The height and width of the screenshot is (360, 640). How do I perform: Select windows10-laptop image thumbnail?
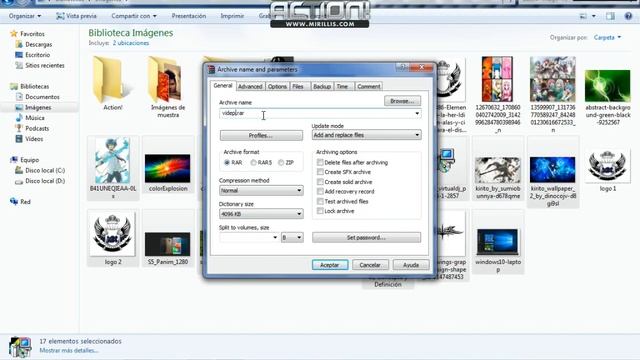click(x=498, y=242)
